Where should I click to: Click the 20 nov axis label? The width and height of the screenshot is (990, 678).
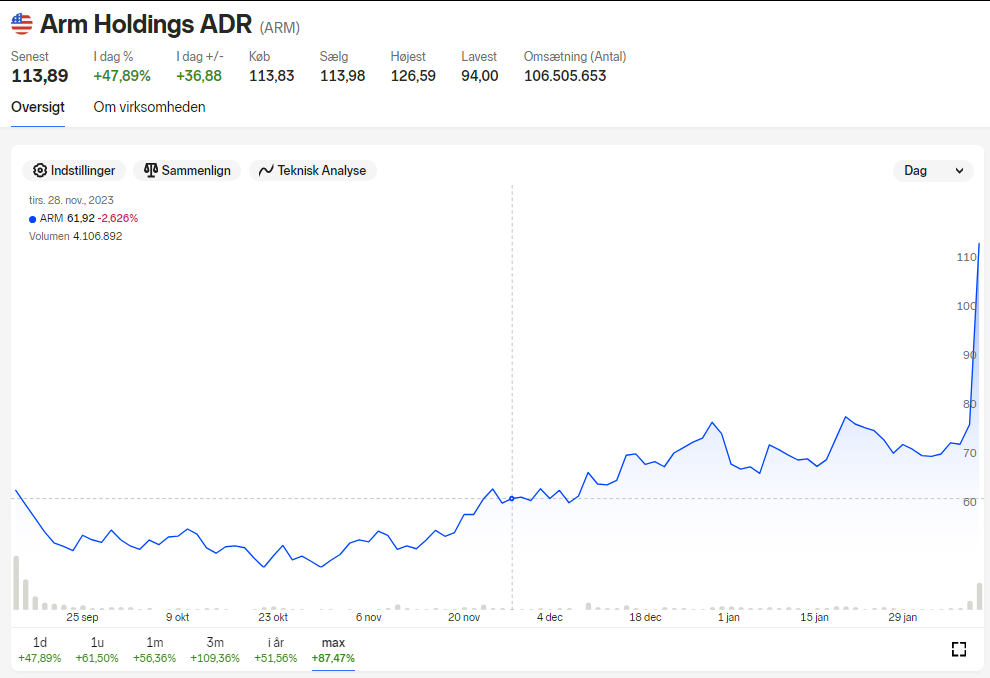click(x=464, y=617)
